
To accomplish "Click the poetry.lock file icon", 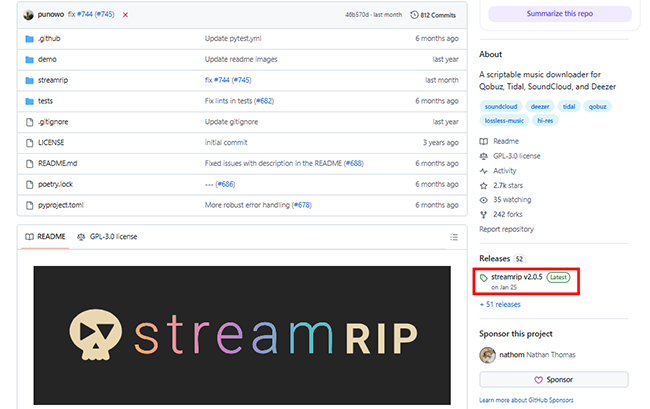I will pos(29,184).
